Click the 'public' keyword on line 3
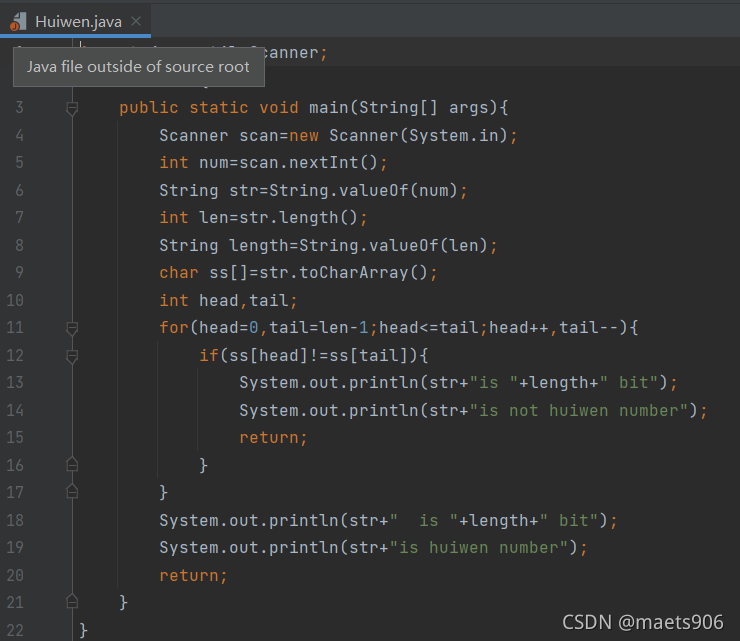This screenshot has height=641, width=740. (x=149, y=108)
